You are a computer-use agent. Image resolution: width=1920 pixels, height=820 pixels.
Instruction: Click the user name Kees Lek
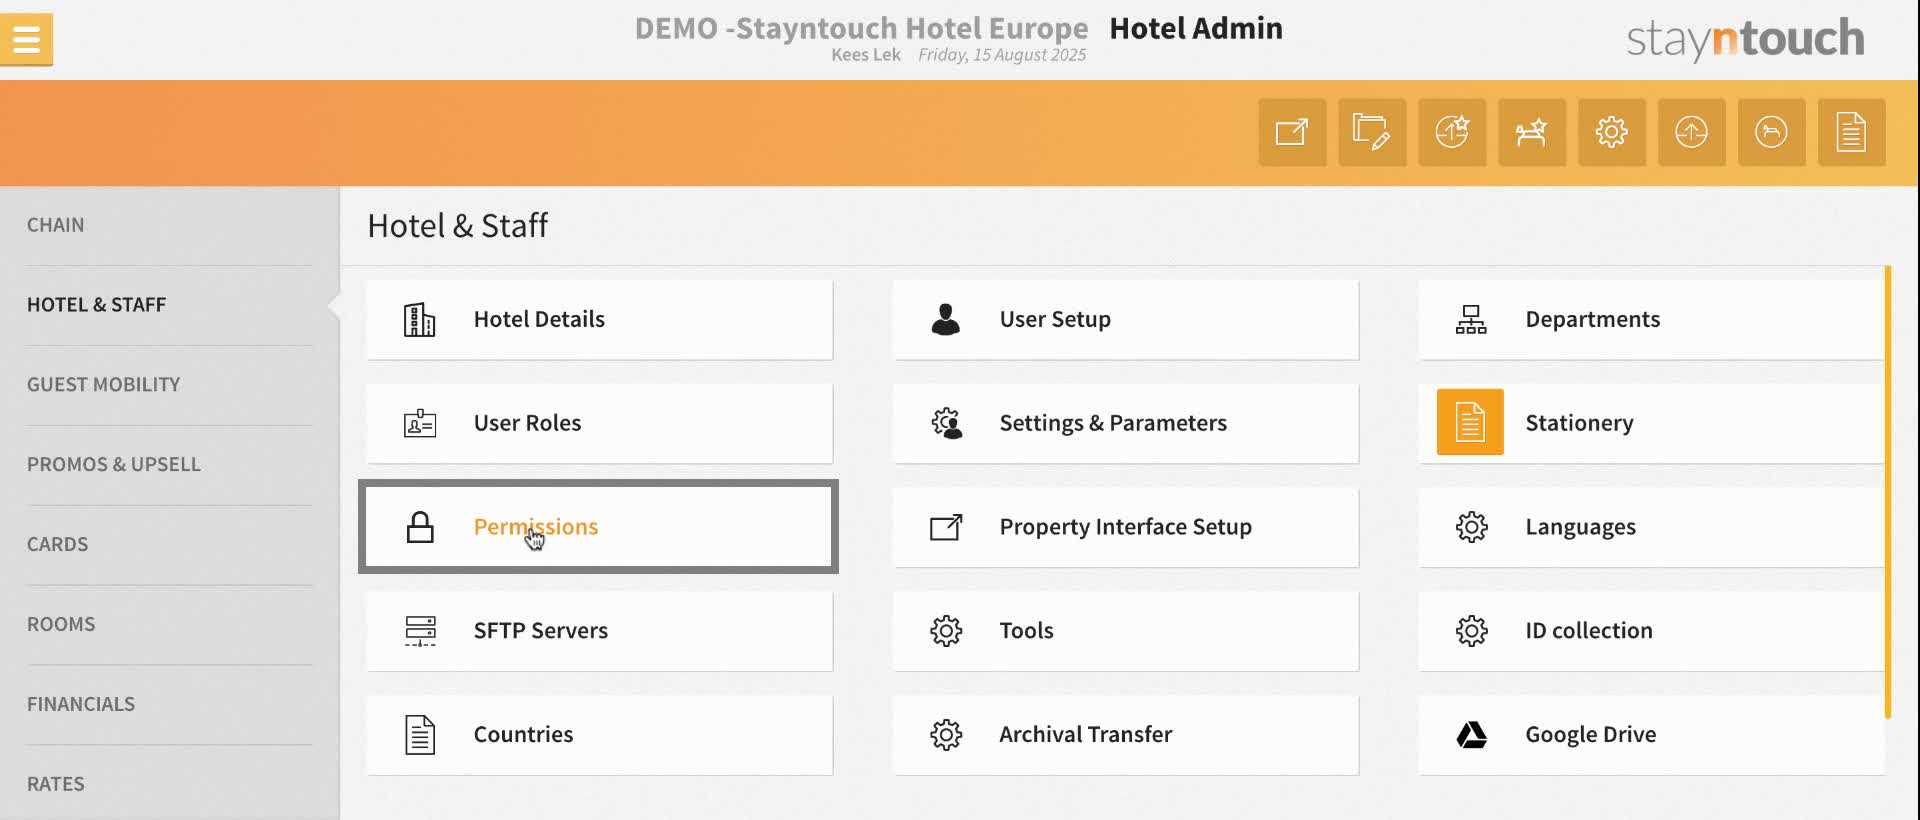866,55
